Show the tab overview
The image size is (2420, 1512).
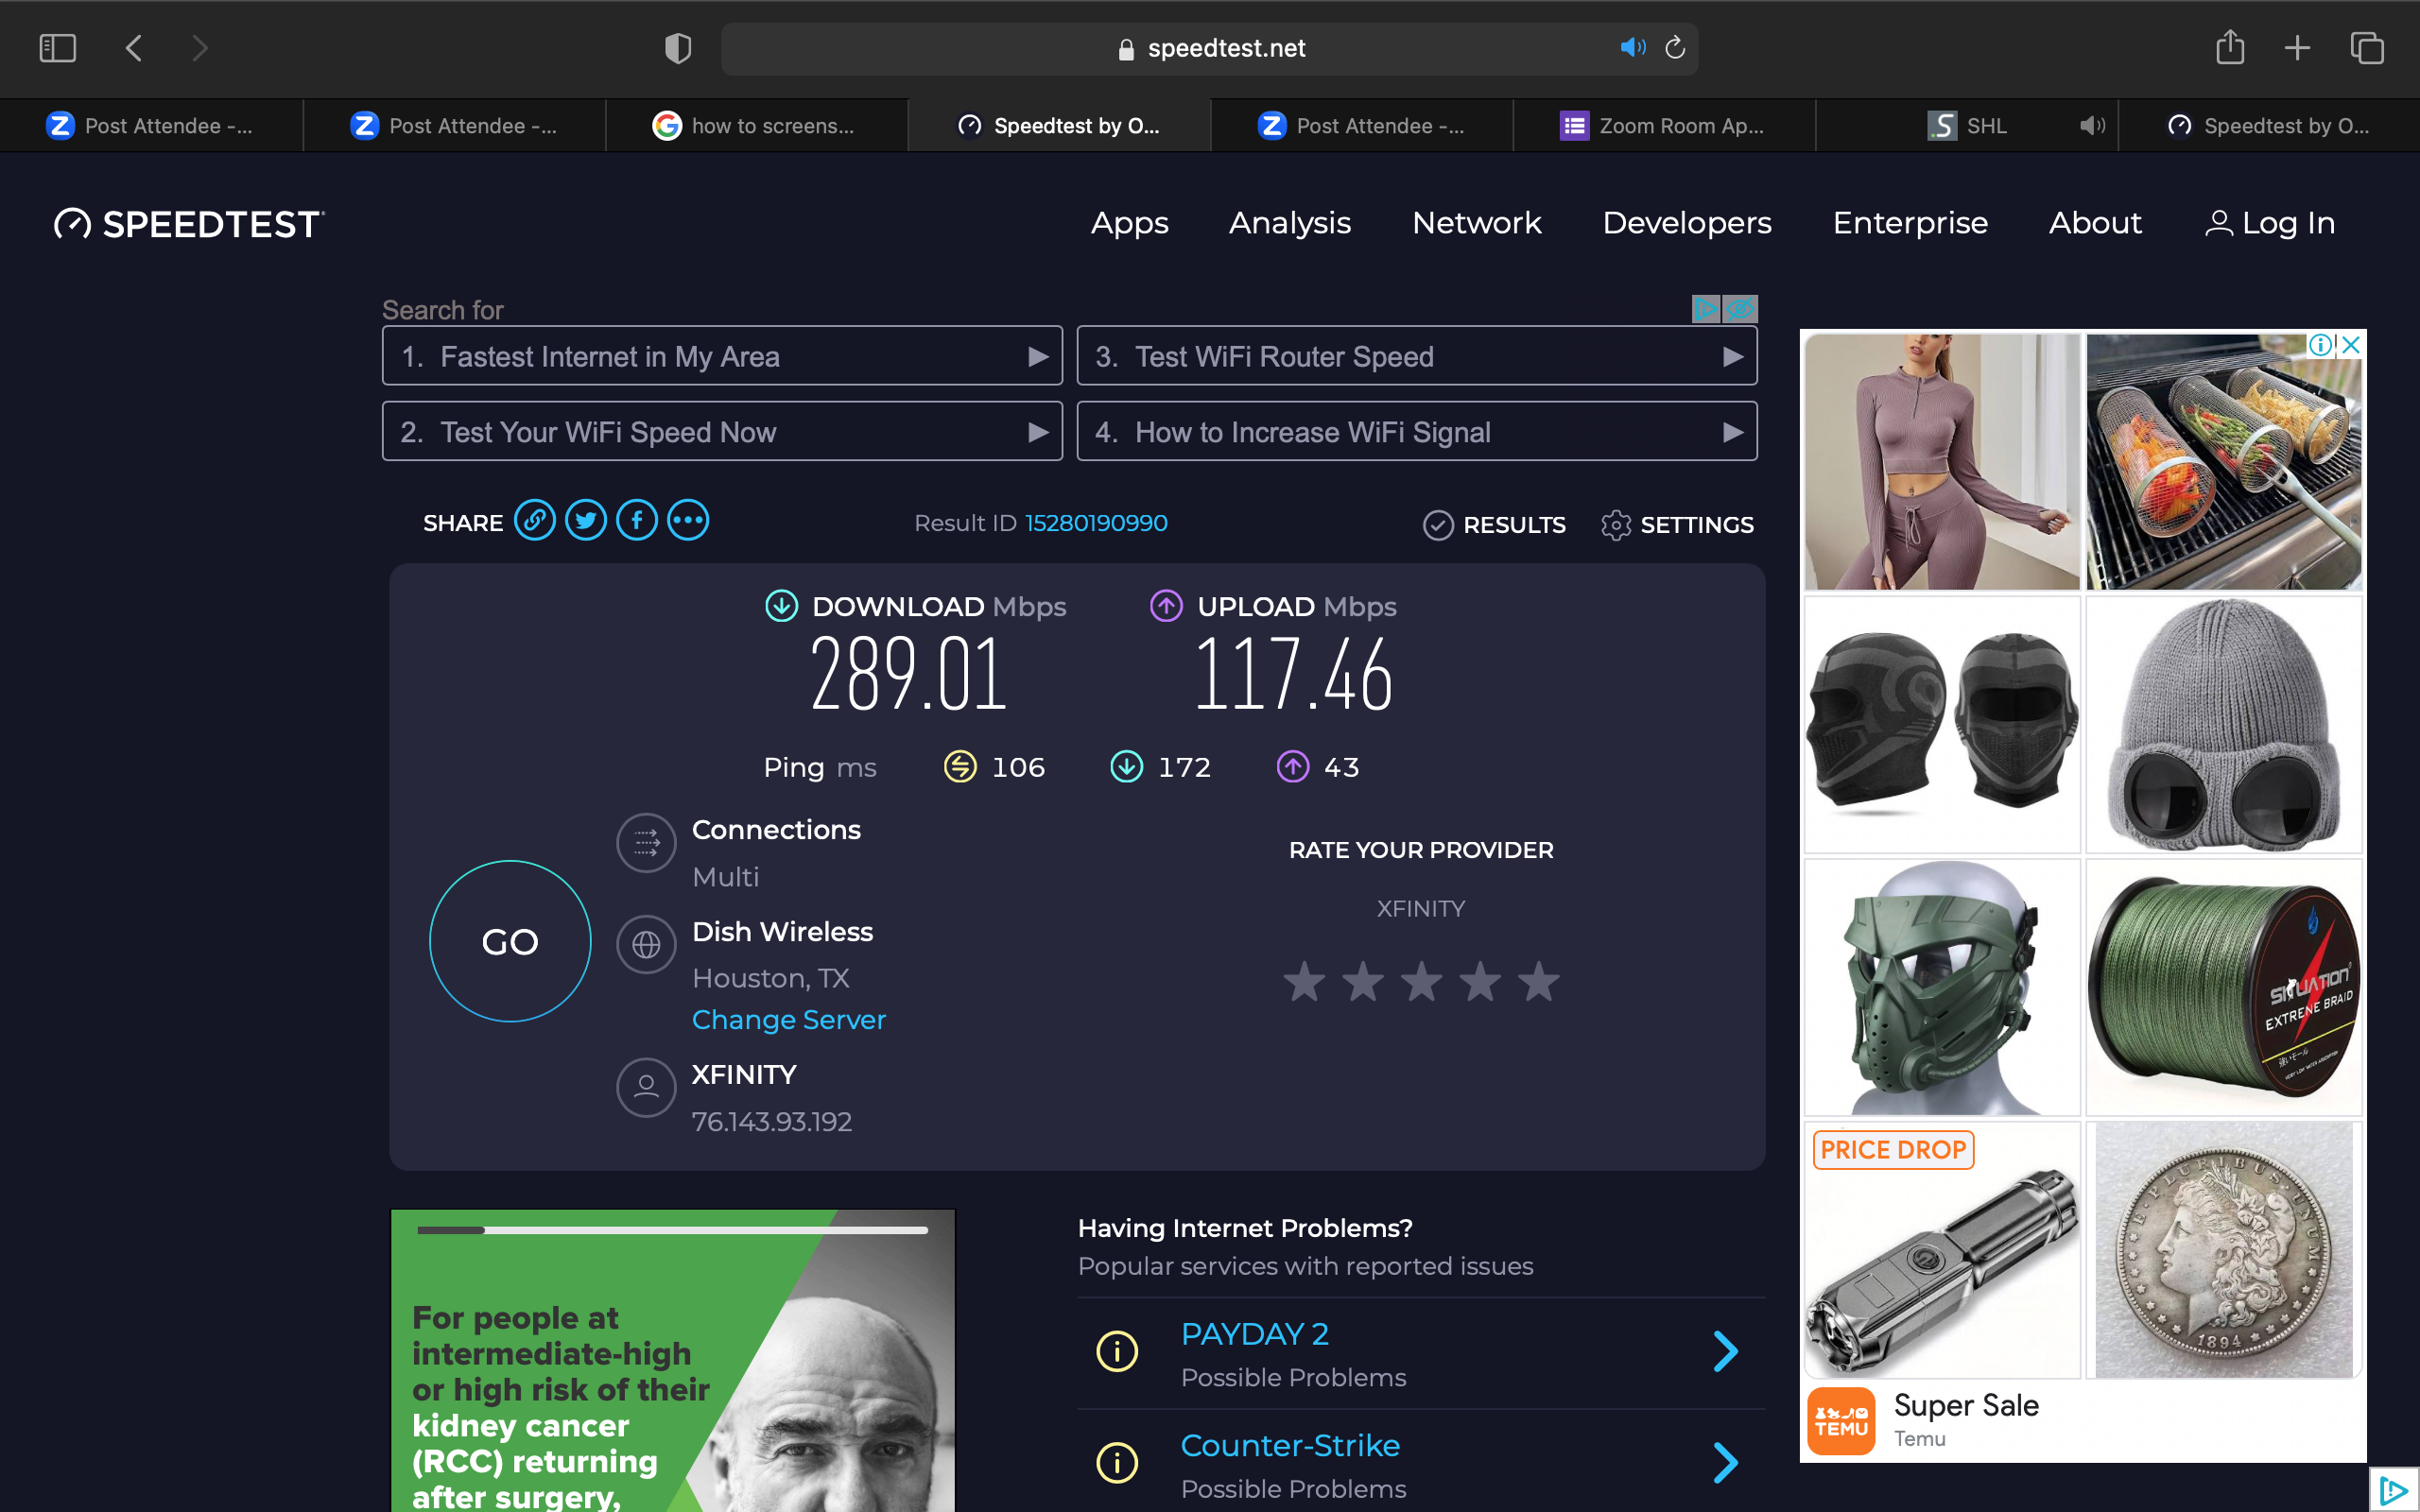pos(2367,48)
